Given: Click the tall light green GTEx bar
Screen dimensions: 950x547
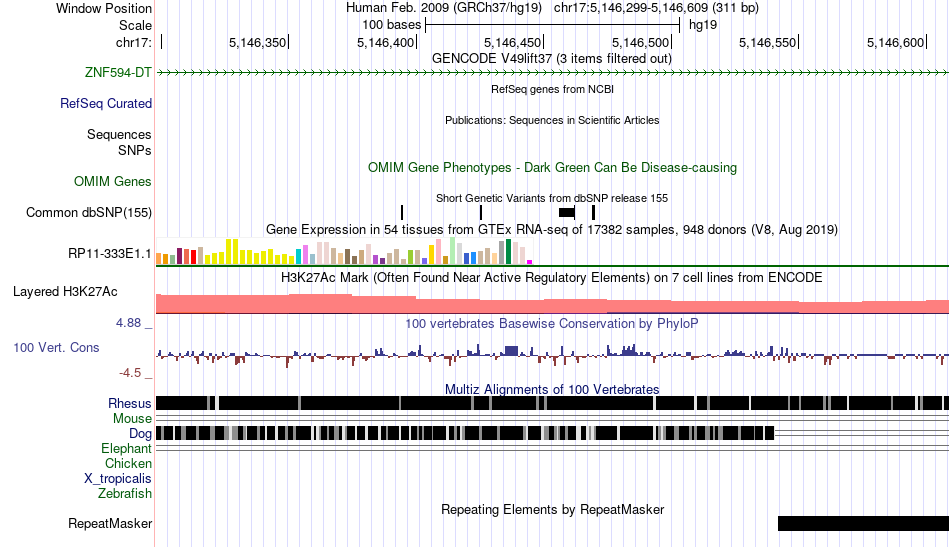Looking at the screenshot, I should [x=452, y=251].
